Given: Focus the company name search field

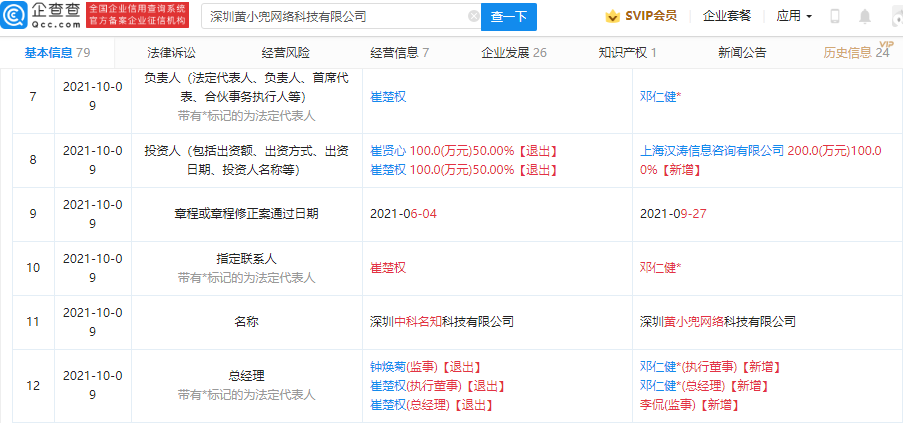Looking at the screenshot, I should [340, 17].
